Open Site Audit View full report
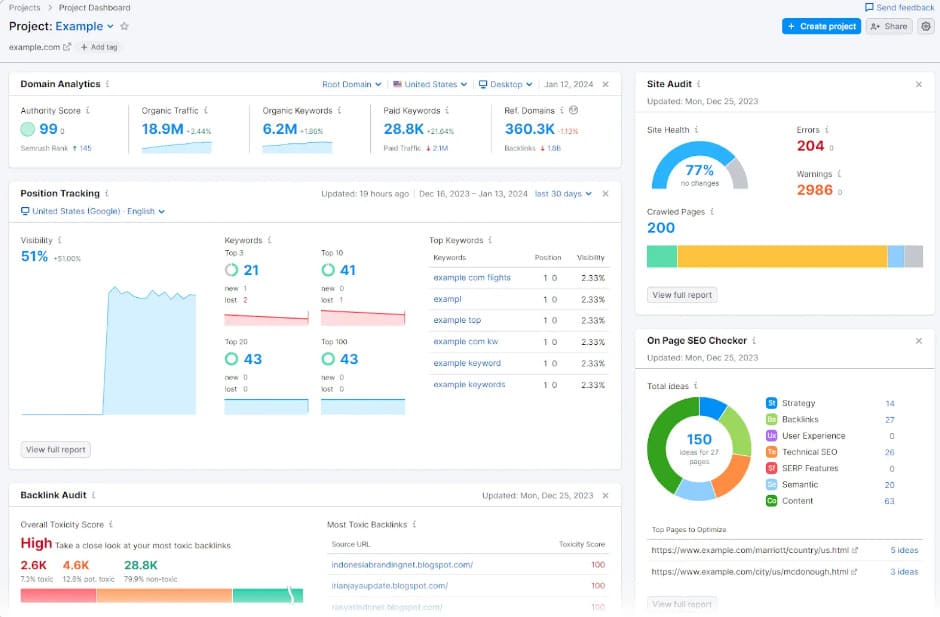 tap(682, 295)
